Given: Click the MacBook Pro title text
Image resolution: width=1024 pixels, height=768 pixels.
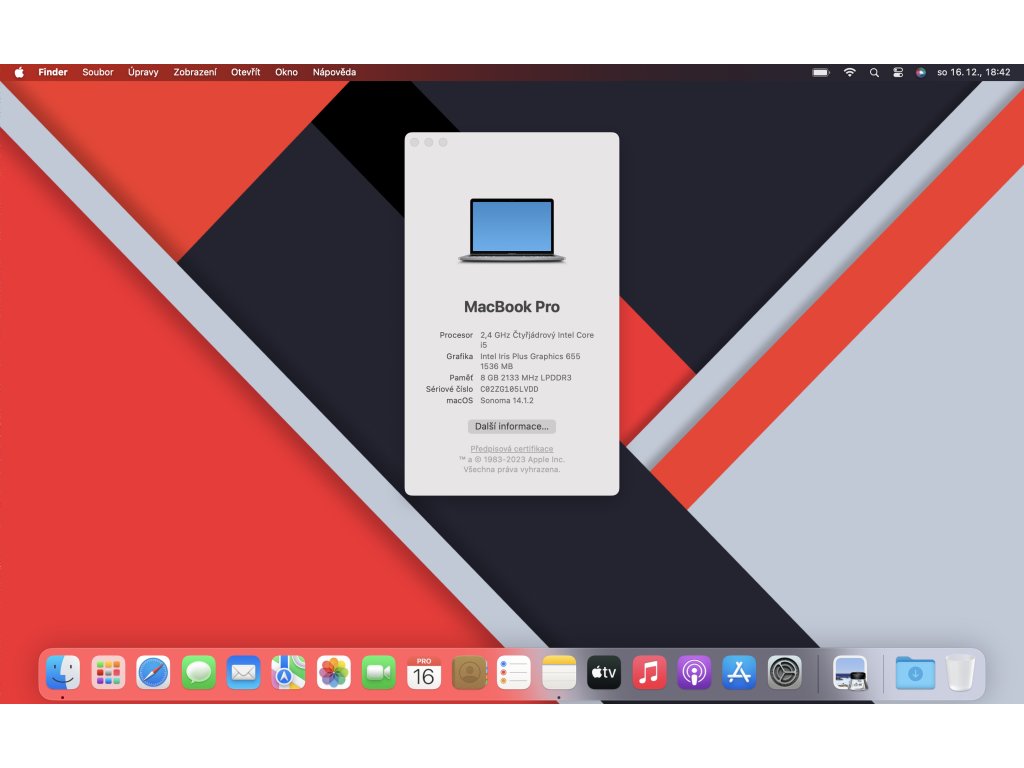Looking at the screenshot, I should click(512, 307).
